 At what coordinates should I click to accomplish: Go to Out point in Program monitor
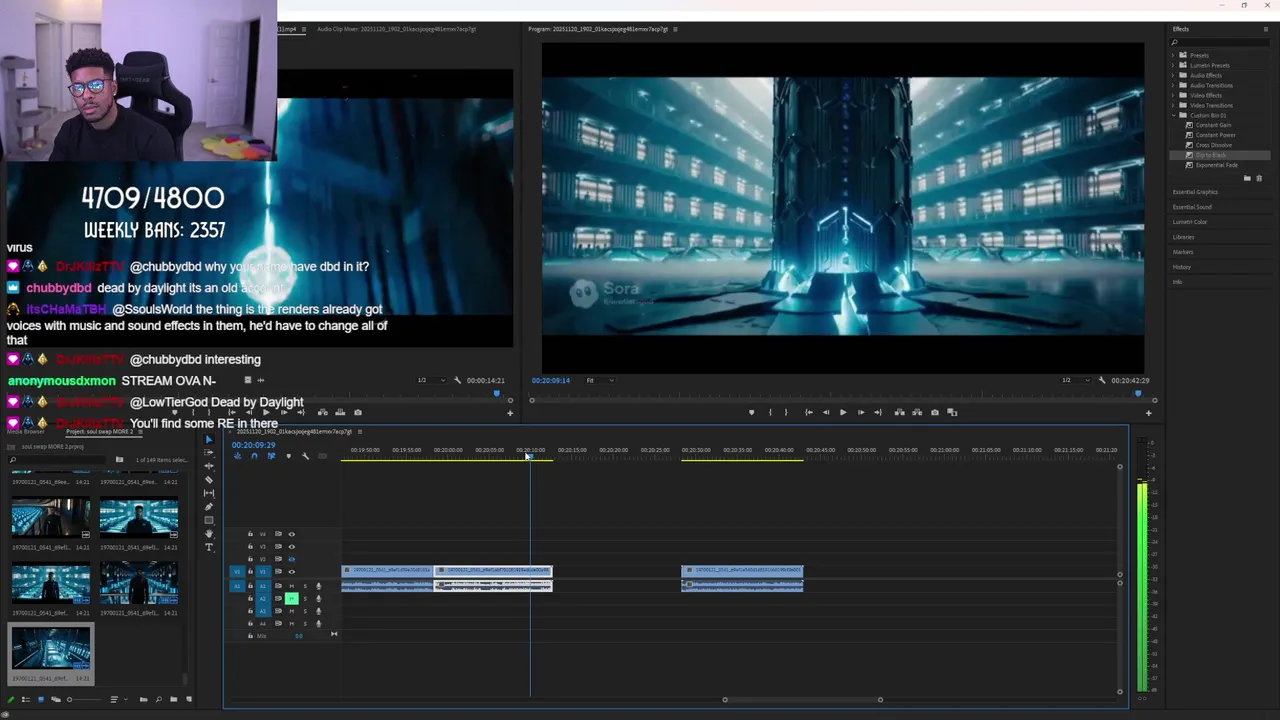point(878,412)
